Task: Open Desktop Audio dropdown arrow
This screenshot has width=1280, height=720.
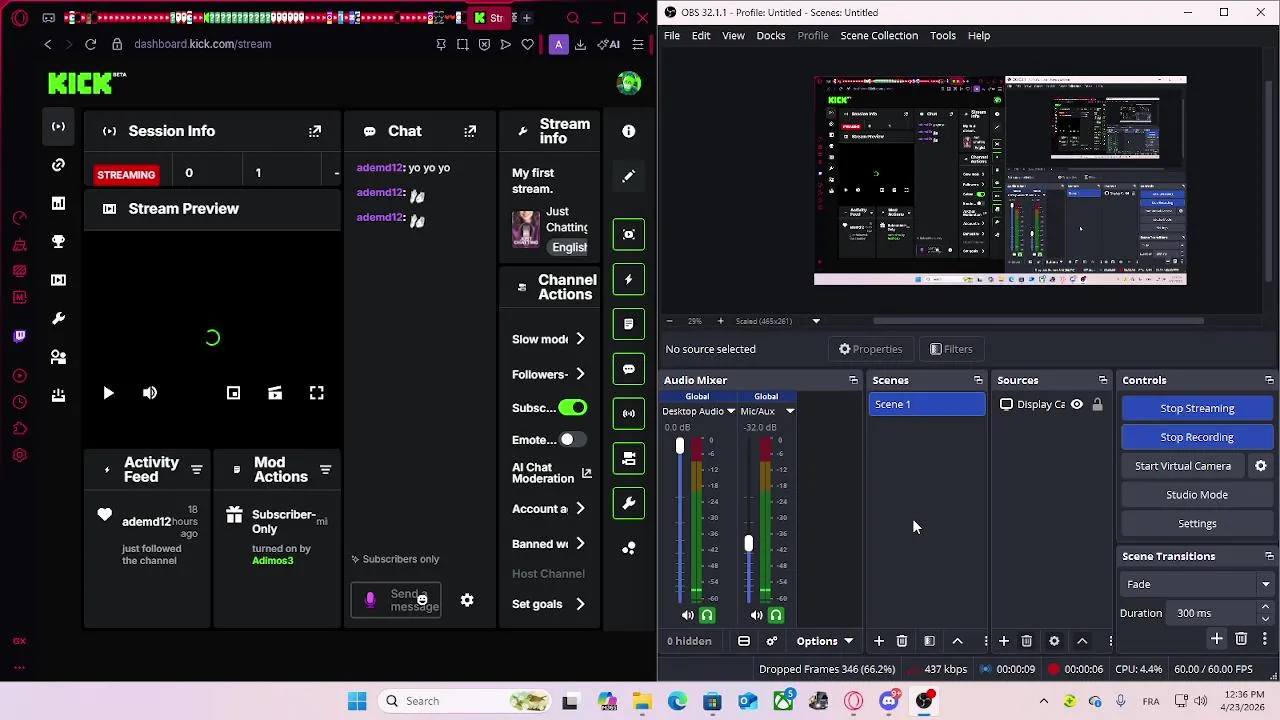Action: click(731, 412)
